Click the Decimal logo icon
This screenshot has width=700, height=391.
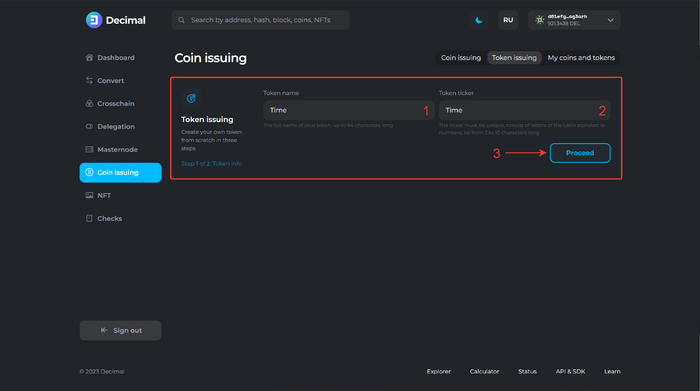(94, 20)
